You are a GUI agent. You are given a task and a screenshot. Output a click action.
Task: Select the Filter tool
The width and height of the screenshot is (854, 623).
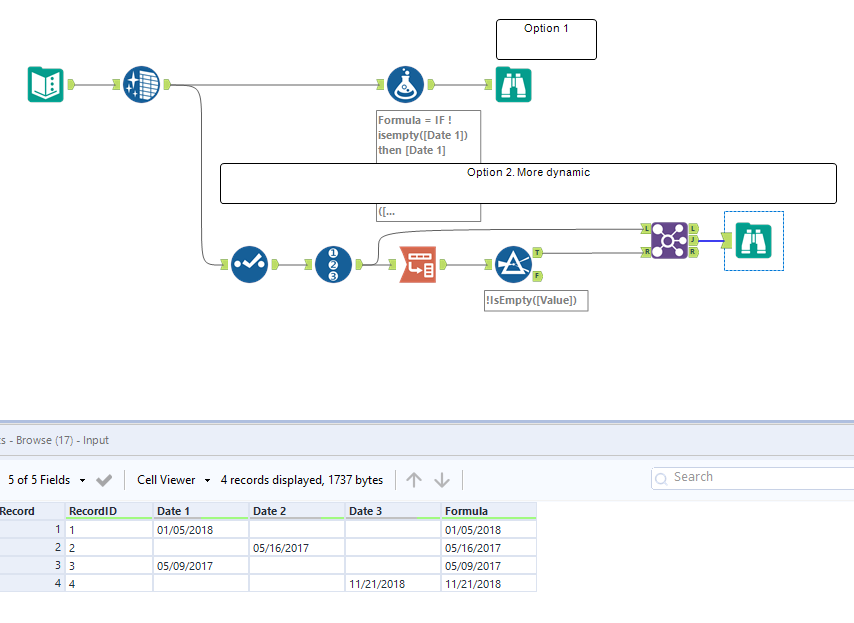click(x=514, y=264)
